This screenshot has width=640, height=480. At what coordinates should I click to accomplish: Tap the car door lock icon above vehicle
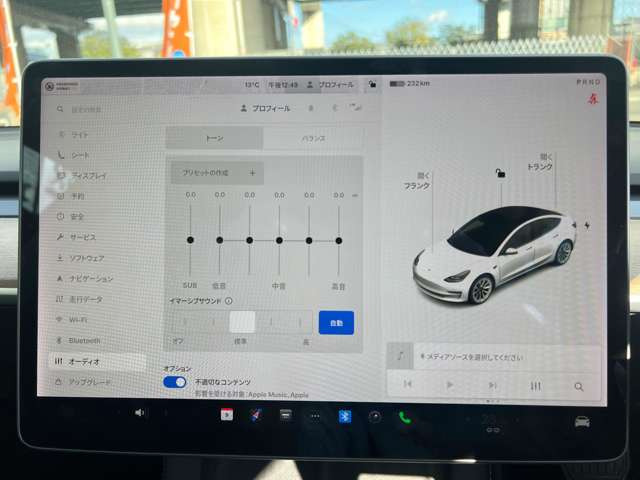[x=500, y=174]
